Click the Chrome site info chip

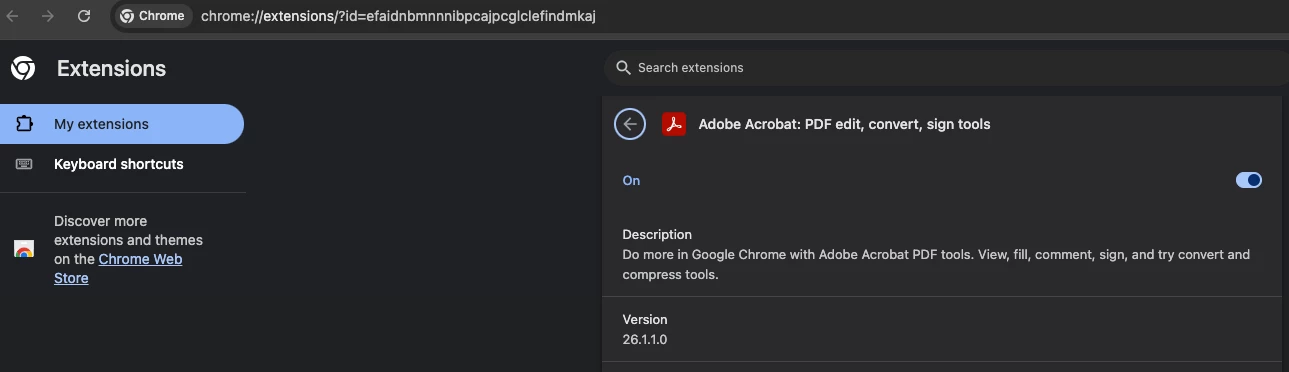coord(152,16)
